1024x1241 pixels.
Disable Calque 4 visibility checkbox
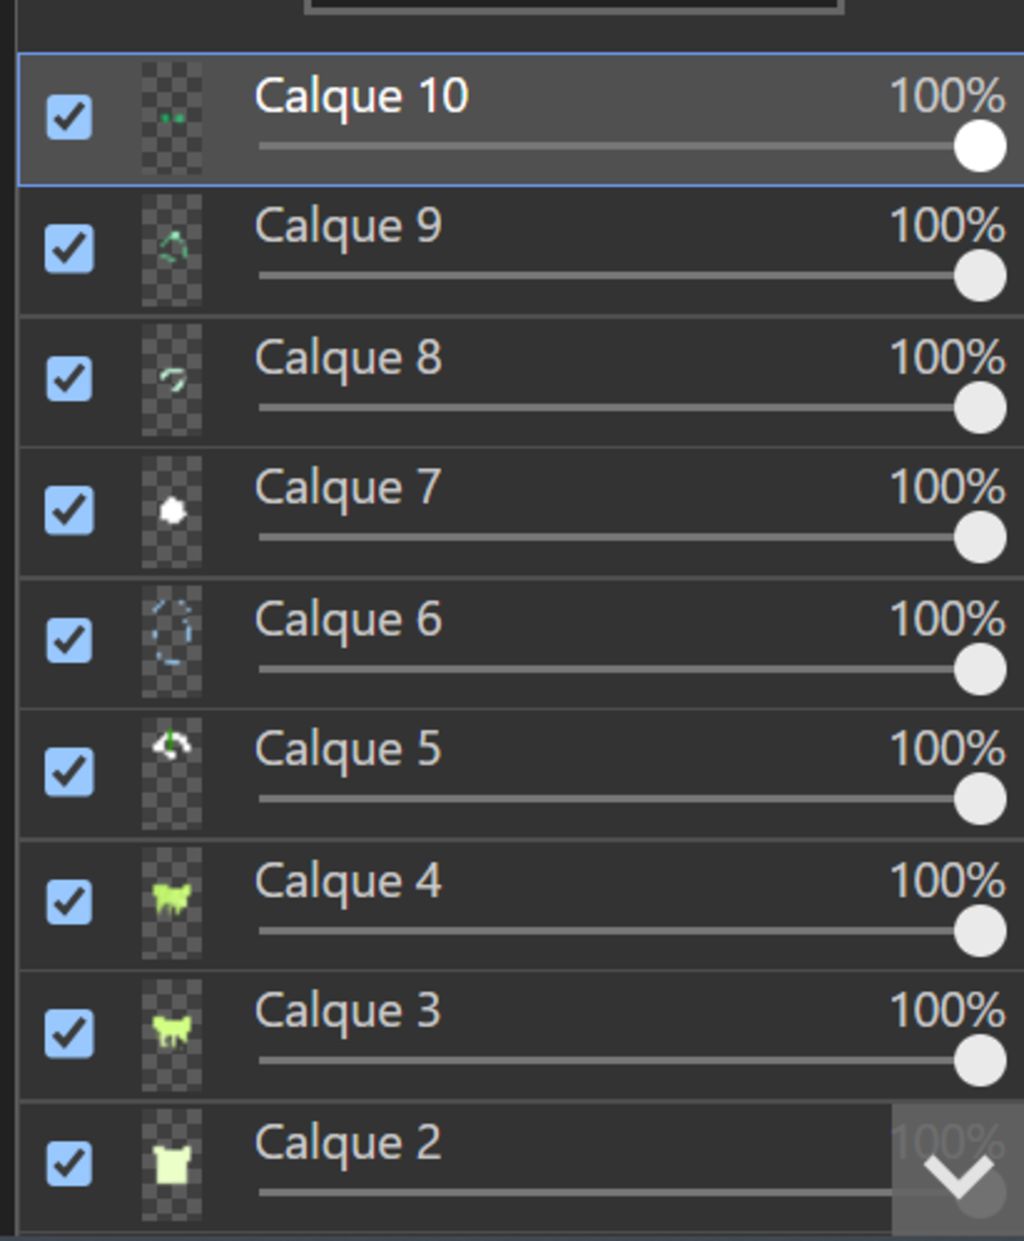point(70,902)
